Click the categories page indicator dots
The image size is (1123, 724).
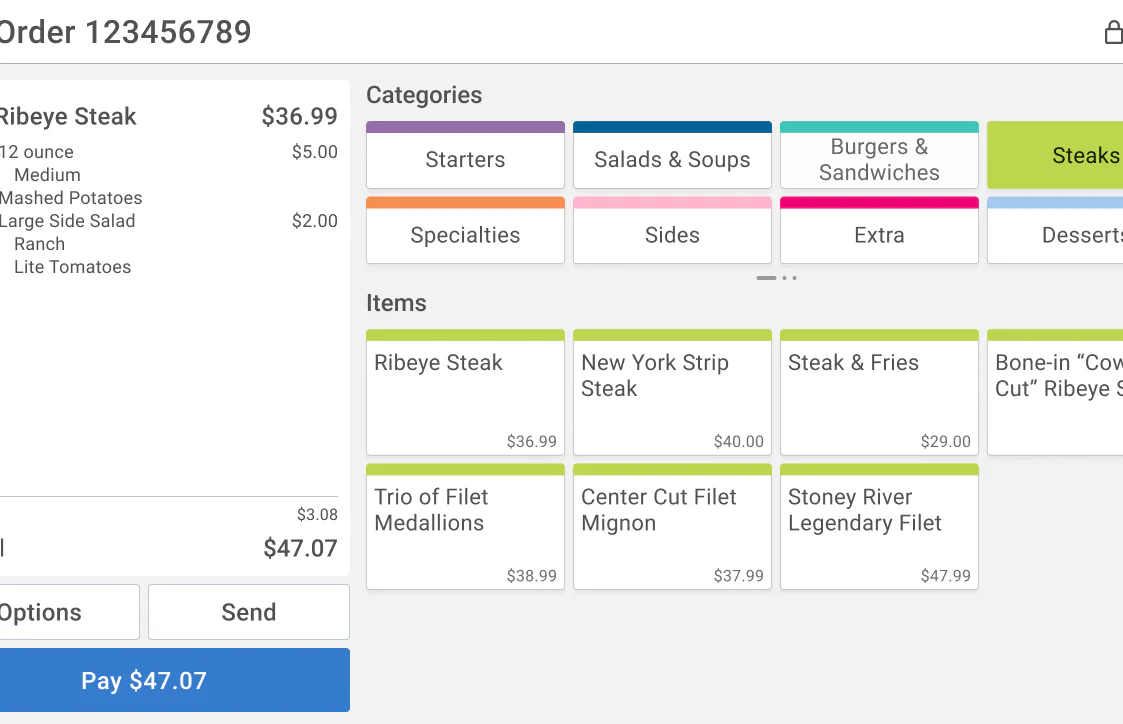pyautogui.click(x=776, y=278)
